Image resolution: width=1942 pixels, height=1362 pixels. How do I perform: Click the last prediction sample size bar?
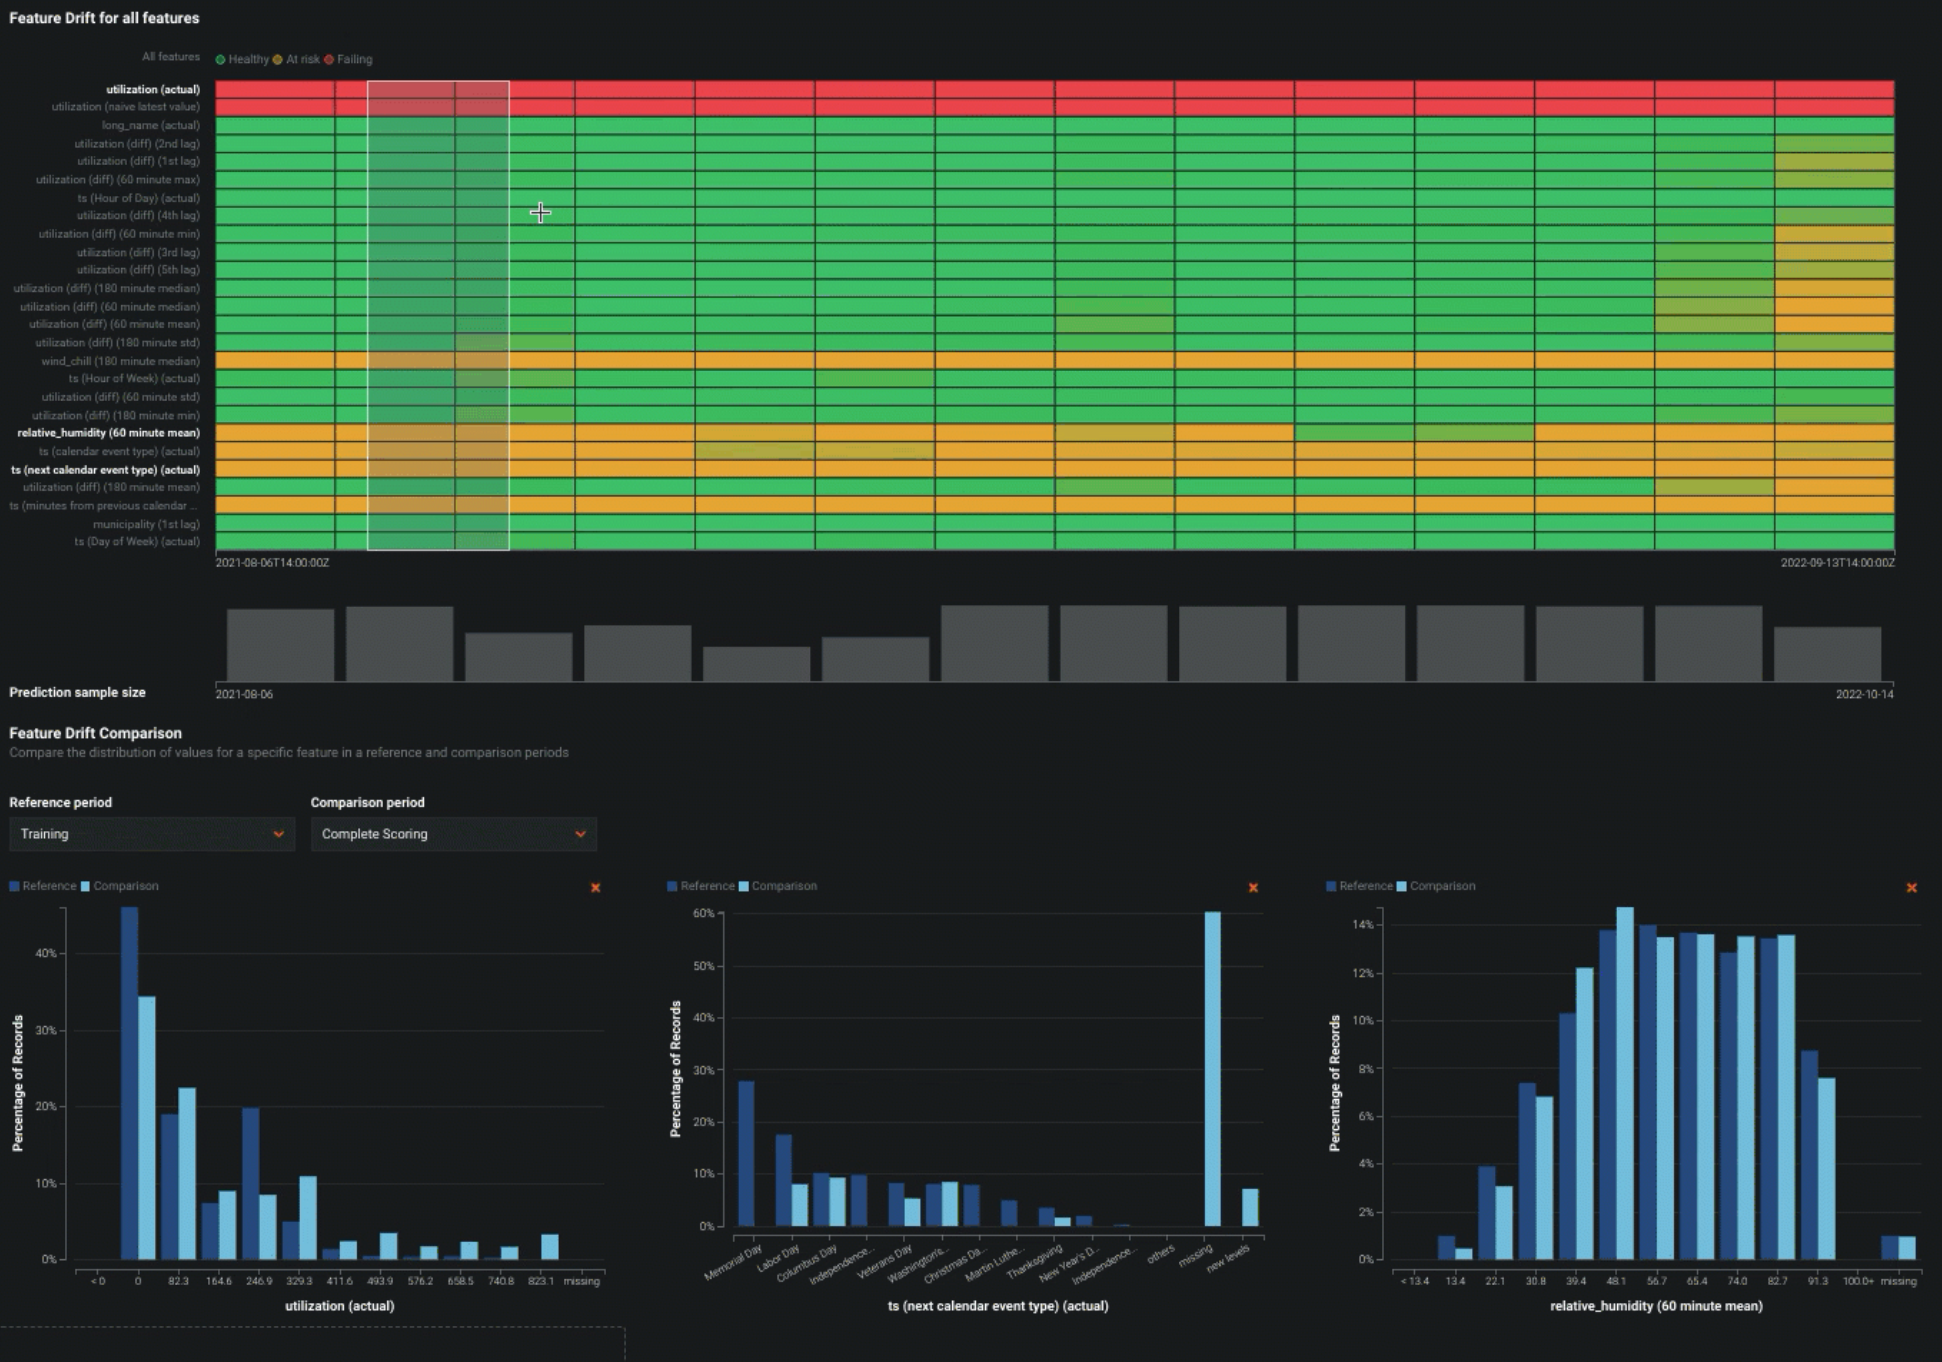[1827, 654]
